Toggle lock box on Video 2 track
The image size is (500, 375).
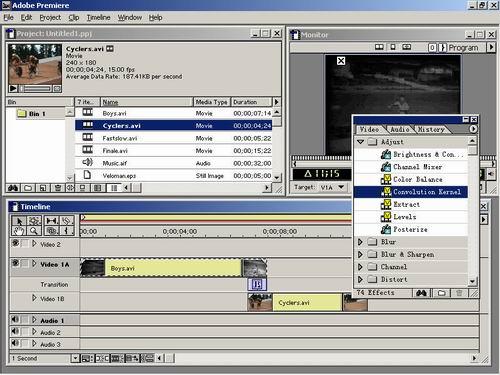(x=25, y=244)
